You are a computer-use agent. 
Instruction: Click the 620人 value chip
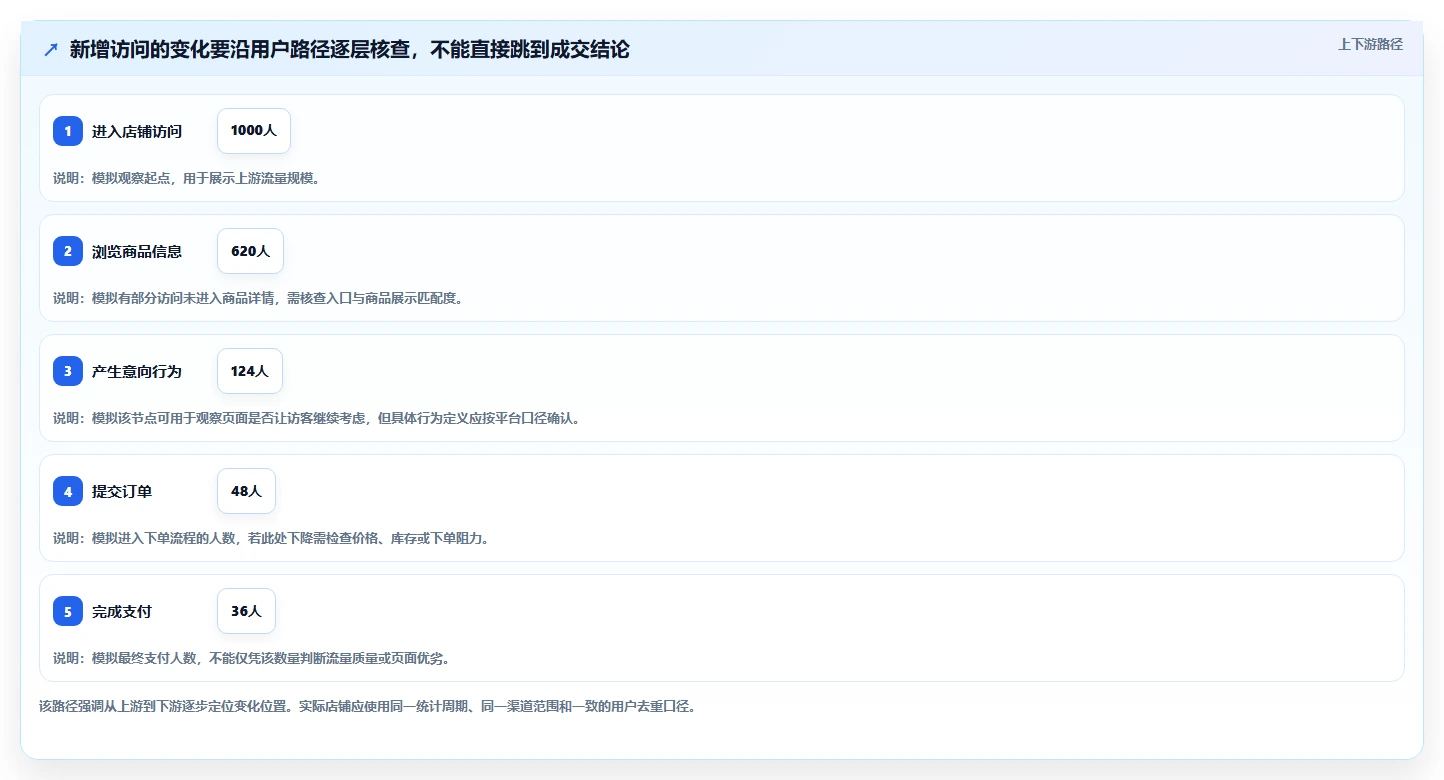[250, 251]
